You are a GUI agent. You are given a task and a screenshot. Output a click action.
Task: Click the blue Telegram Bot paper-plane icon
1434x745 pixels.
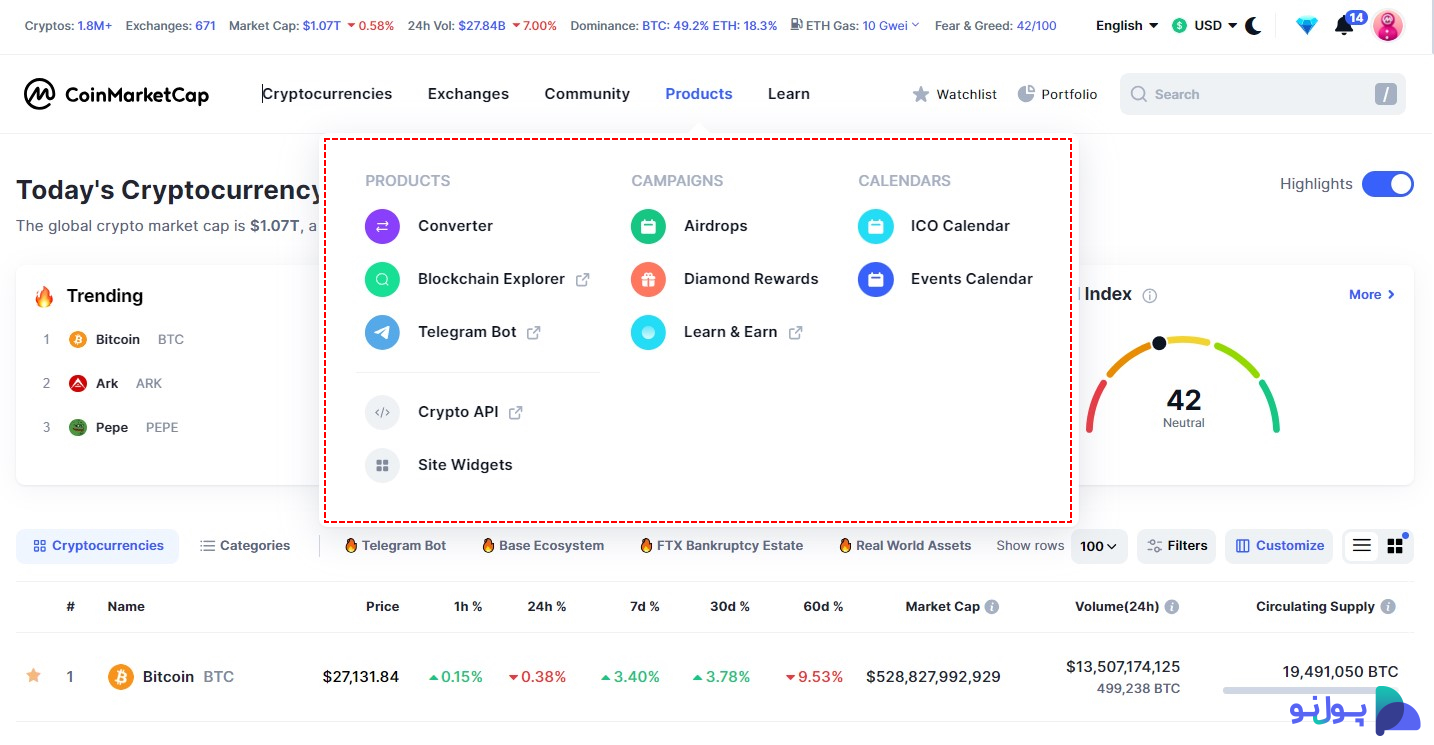(382, 332)
